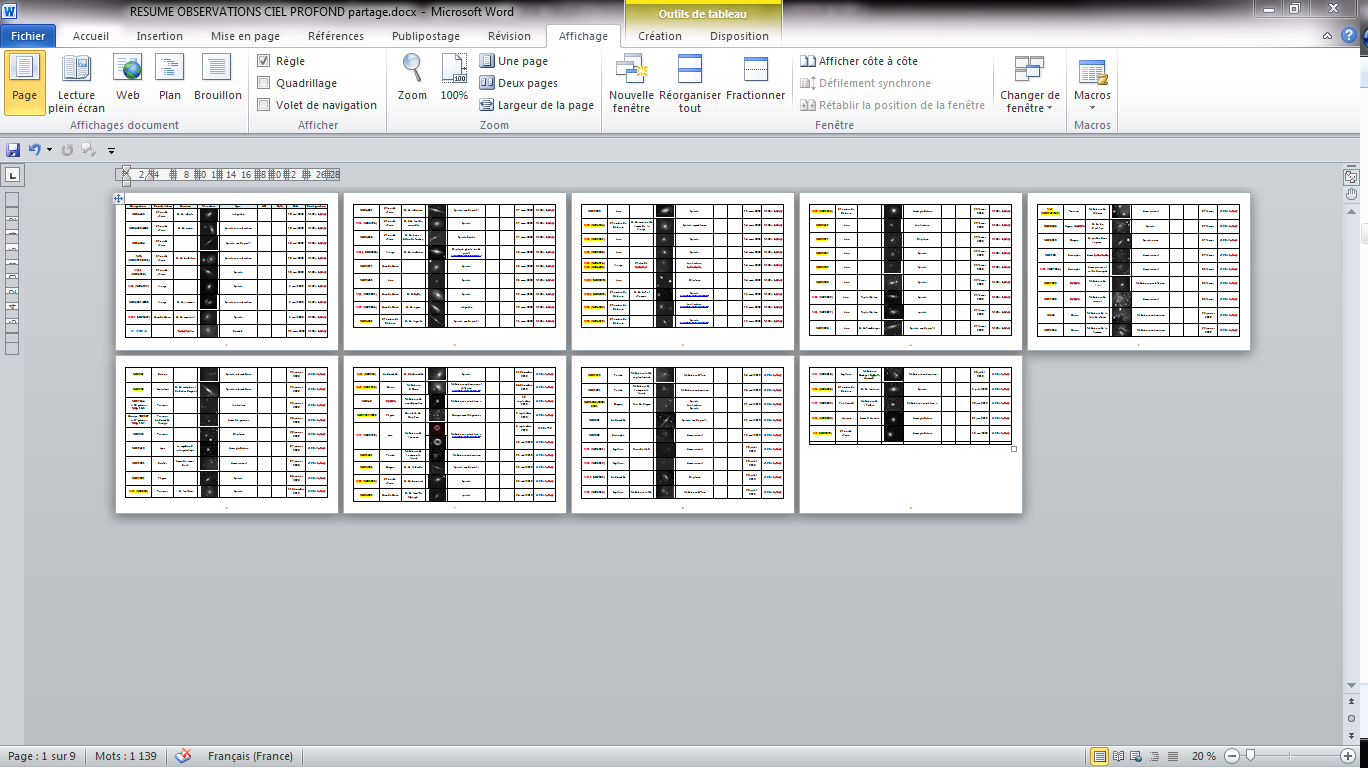
Task: Save document from Quick Access Toolbar
Action: (x=13, y=150)
